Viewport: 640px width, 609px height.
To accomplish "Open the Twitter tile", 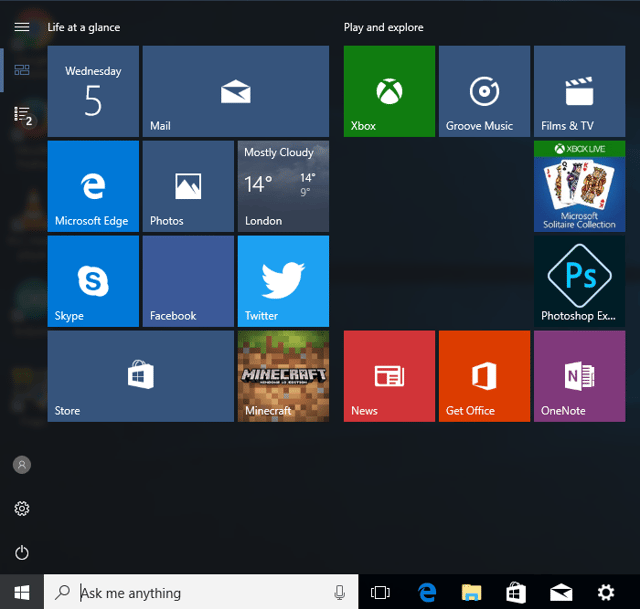I will coord(283,281).
